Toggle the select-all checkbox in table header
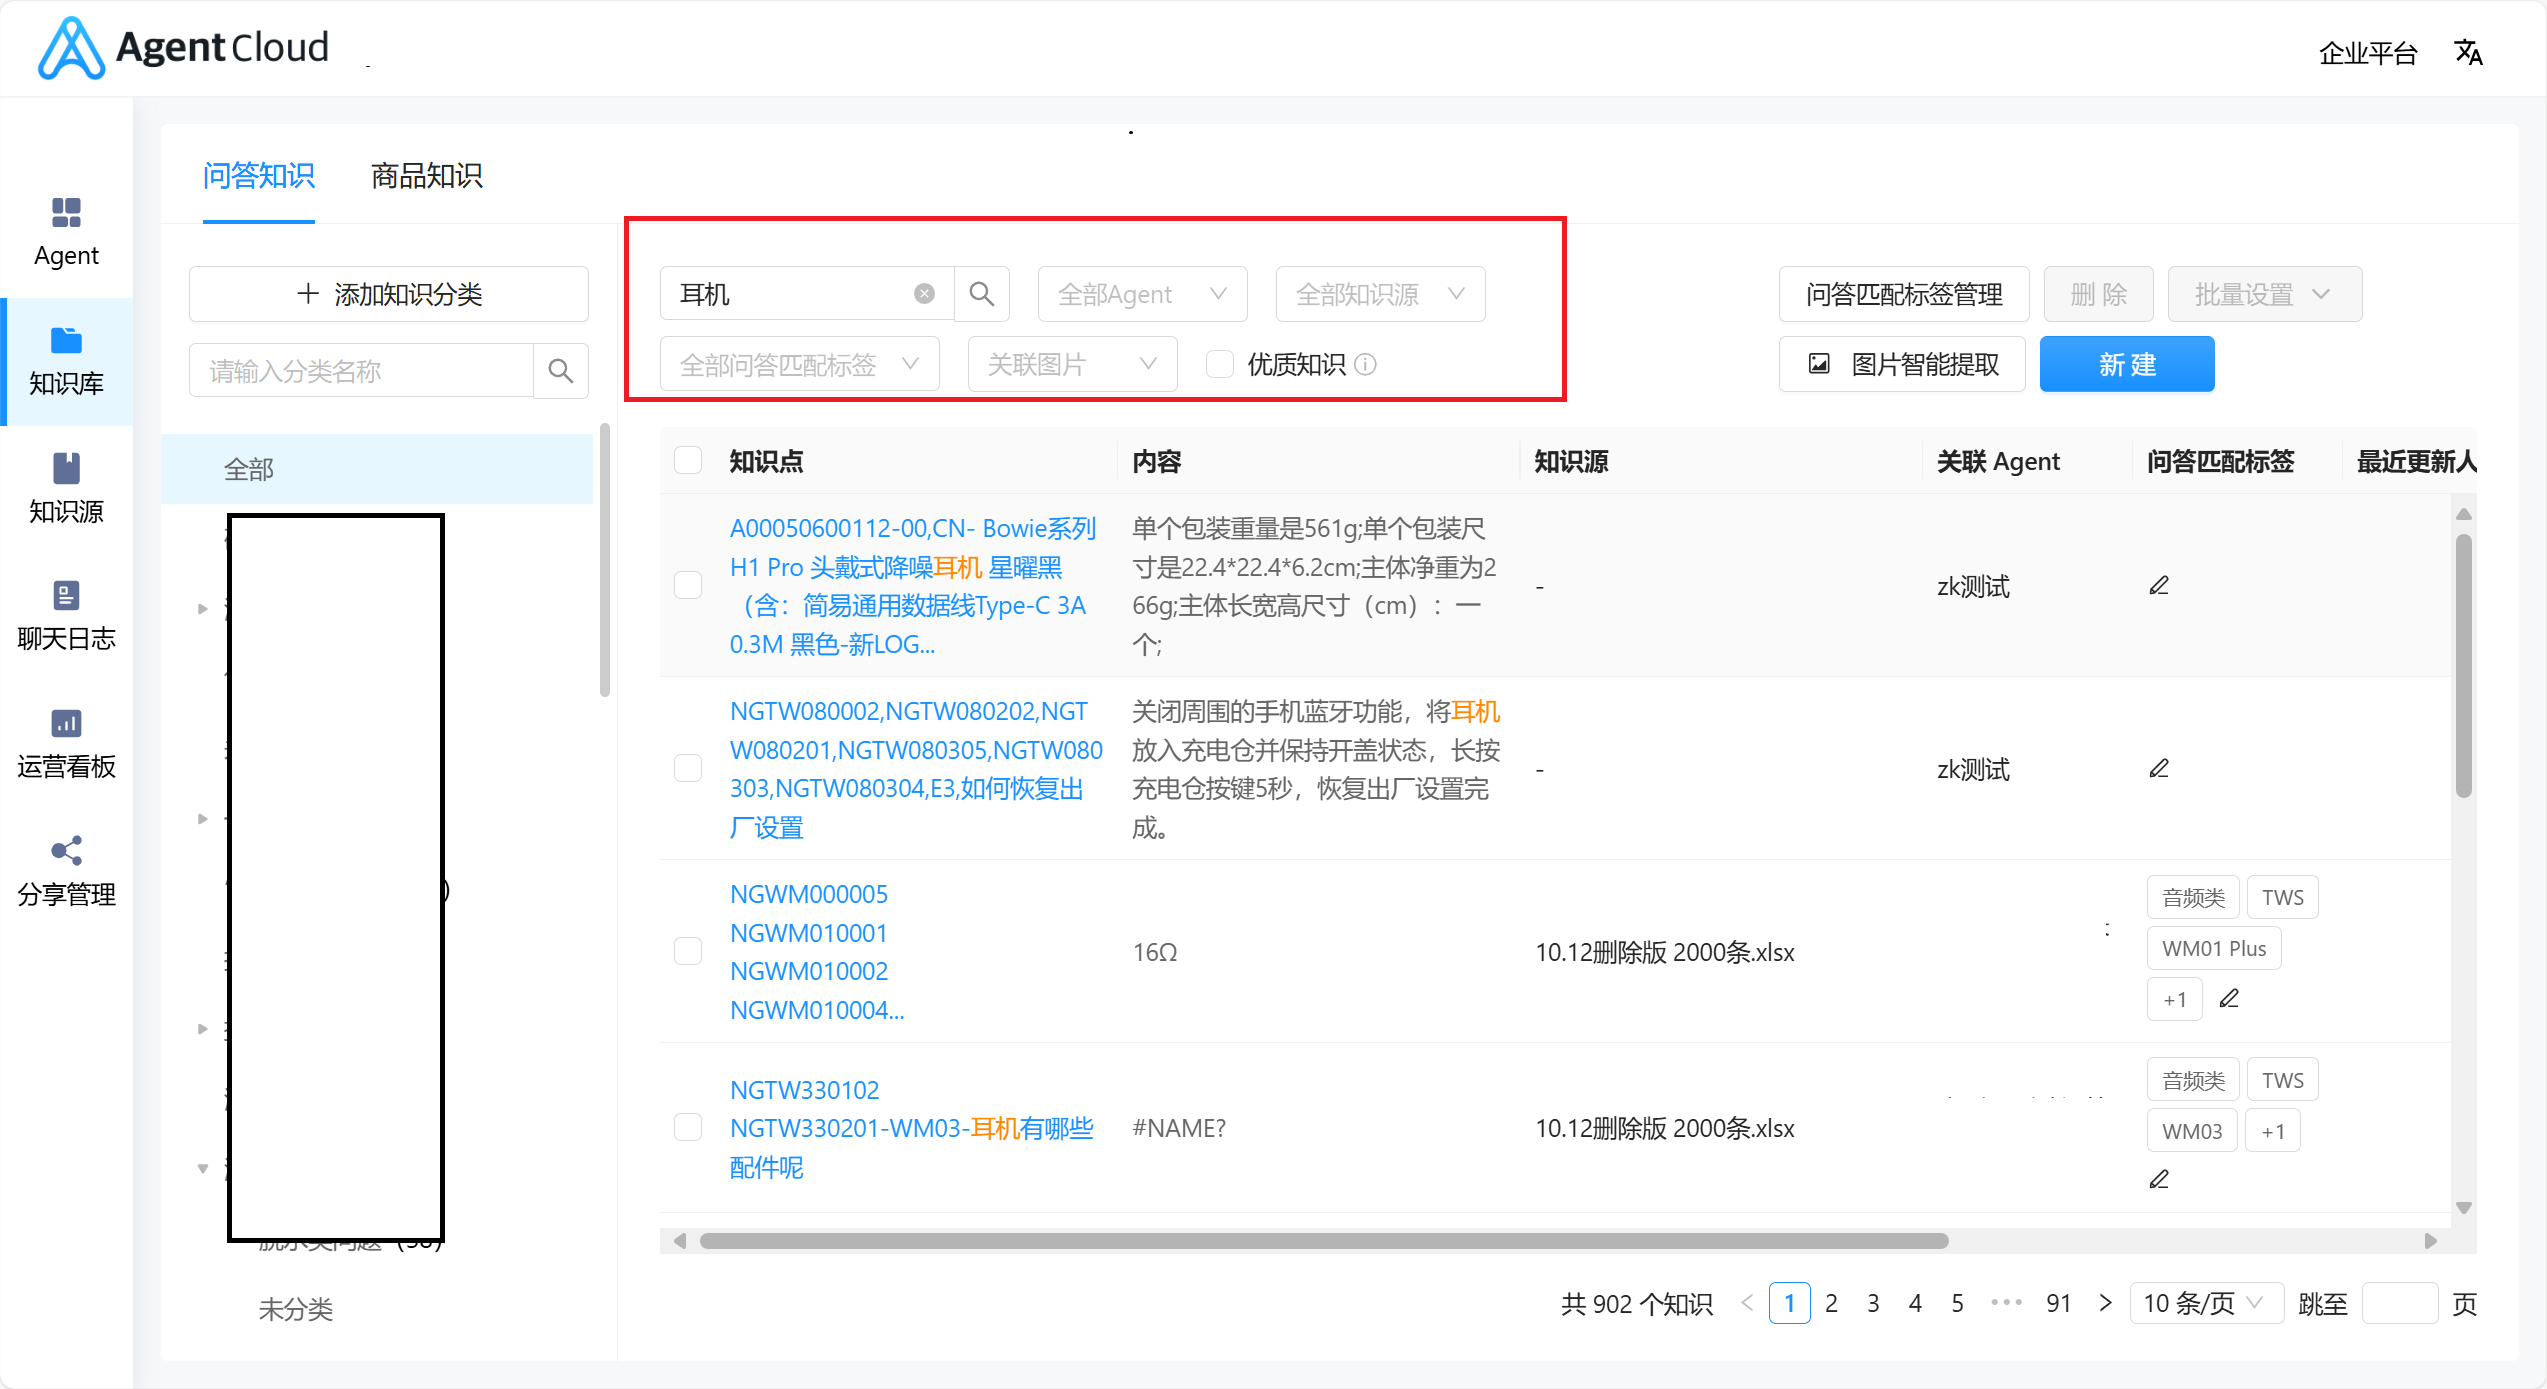 (688, 461)
